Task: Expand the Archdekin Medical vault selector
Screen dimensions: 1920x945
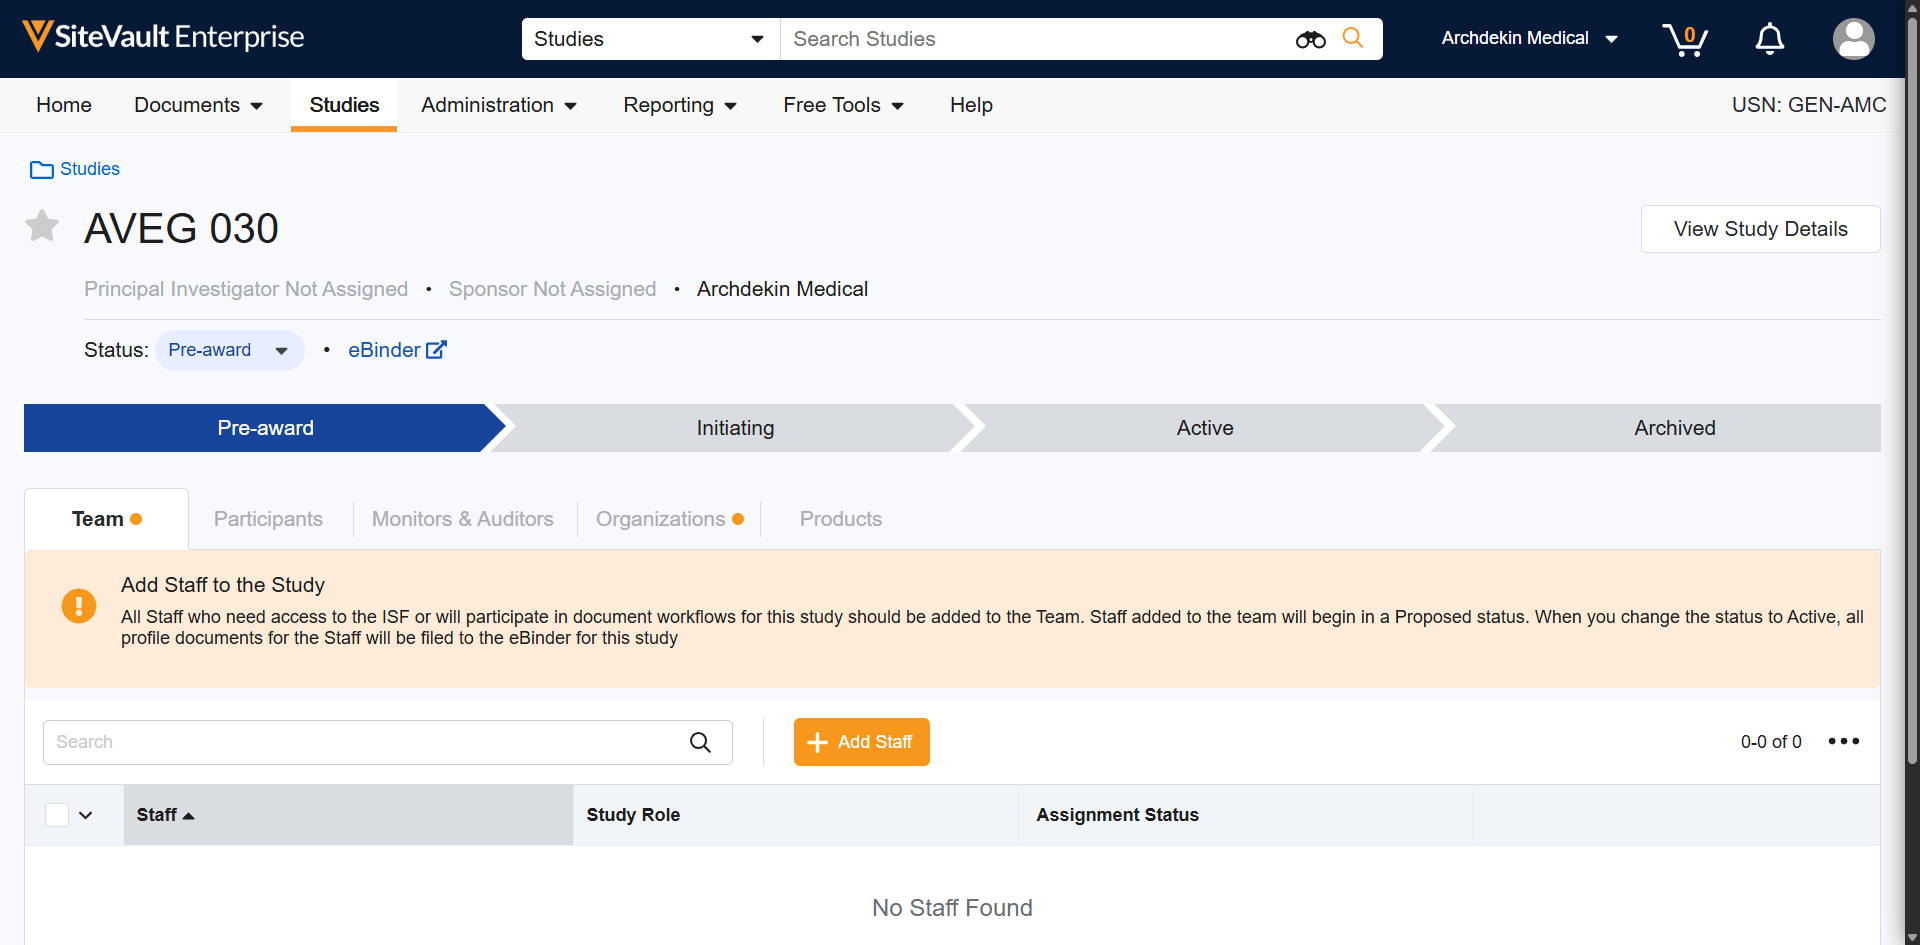Action: [x=1529, y=38]
